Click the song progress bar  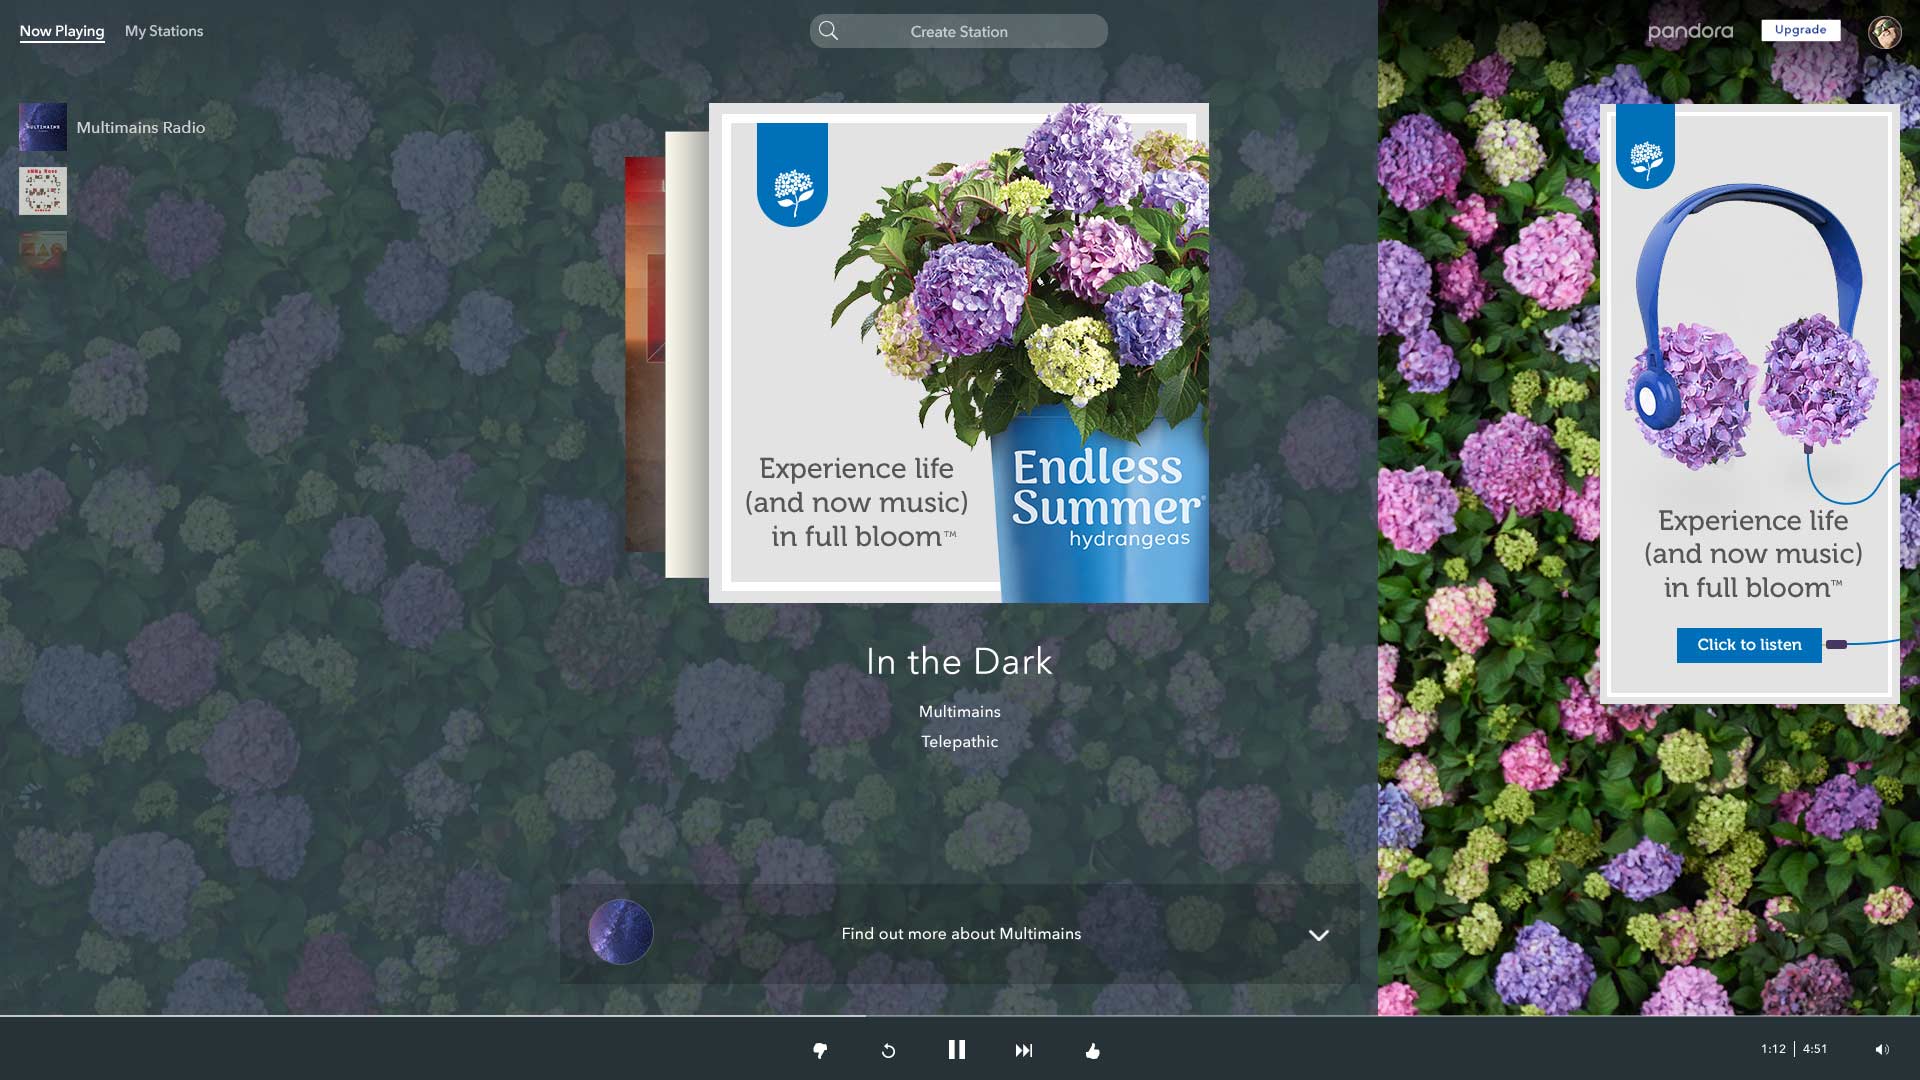[x=960, y=1016]
